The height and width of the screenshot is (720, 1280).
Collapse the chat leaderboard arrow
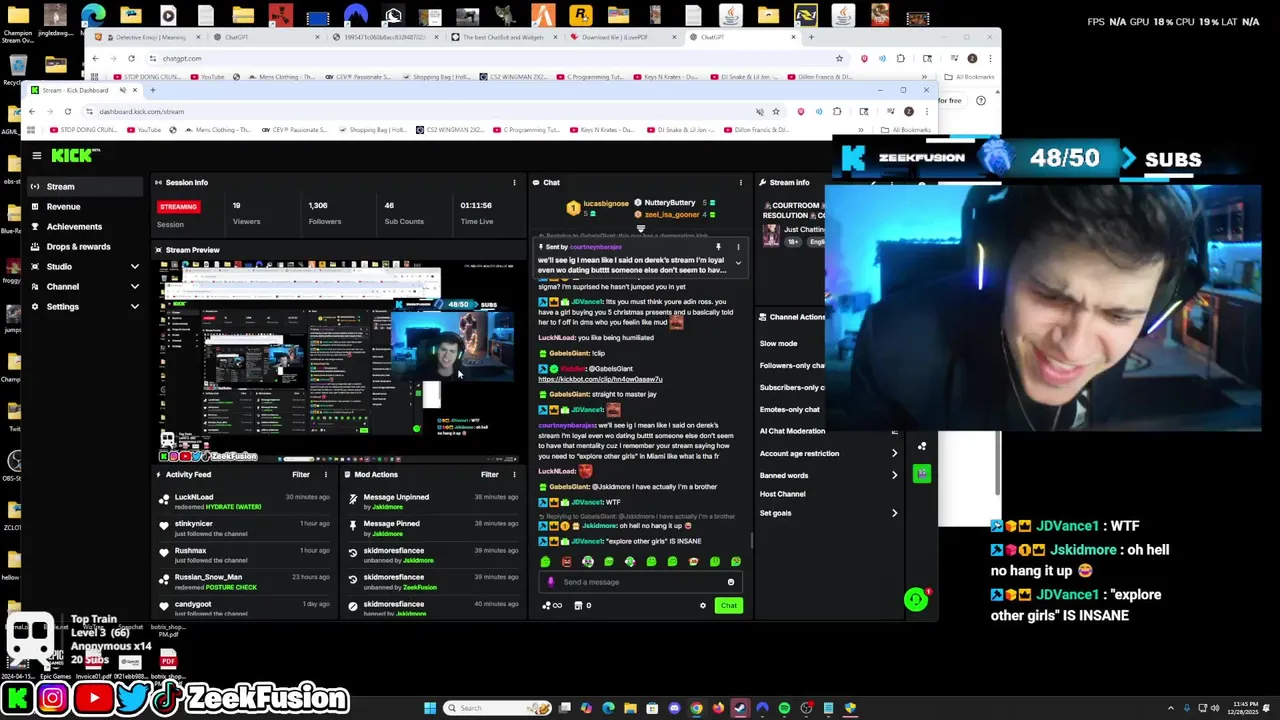[640, 228]
